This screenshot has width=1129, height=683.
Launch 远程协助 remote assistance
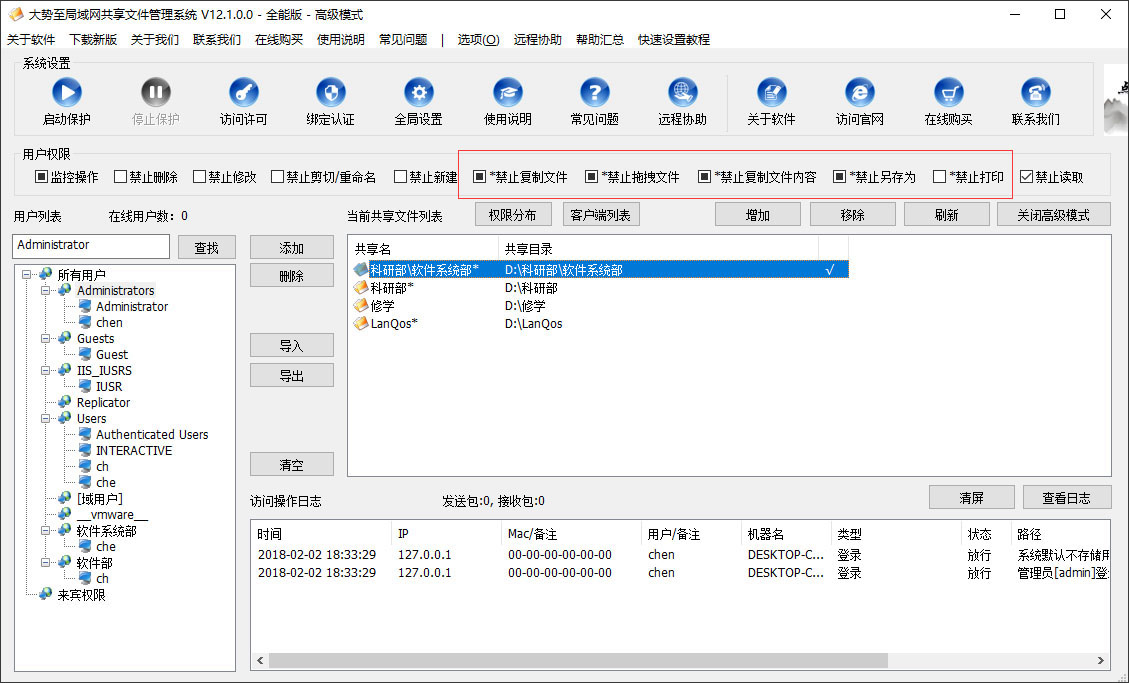tap(682, 95)
